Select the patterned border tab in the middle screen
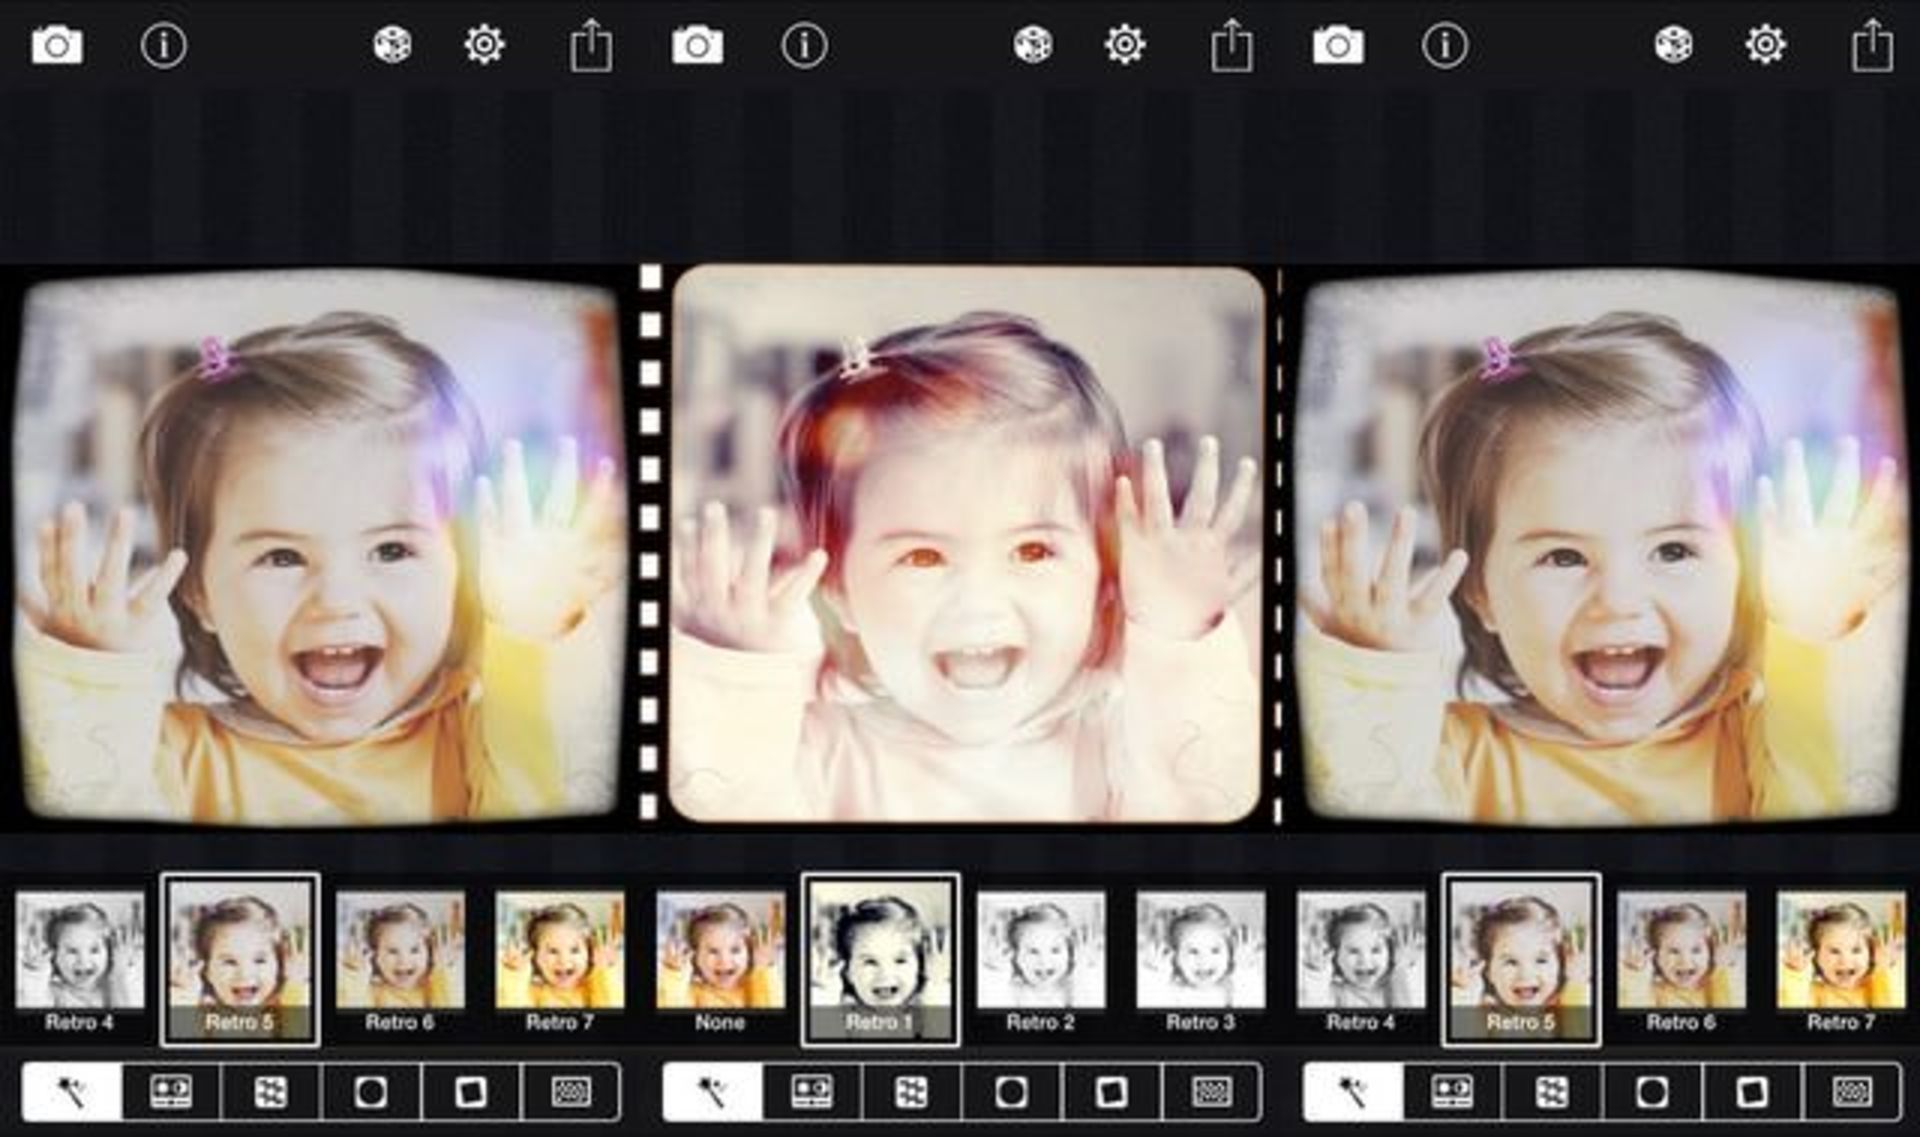1920x1137 pixels. click(1212, 1092)
